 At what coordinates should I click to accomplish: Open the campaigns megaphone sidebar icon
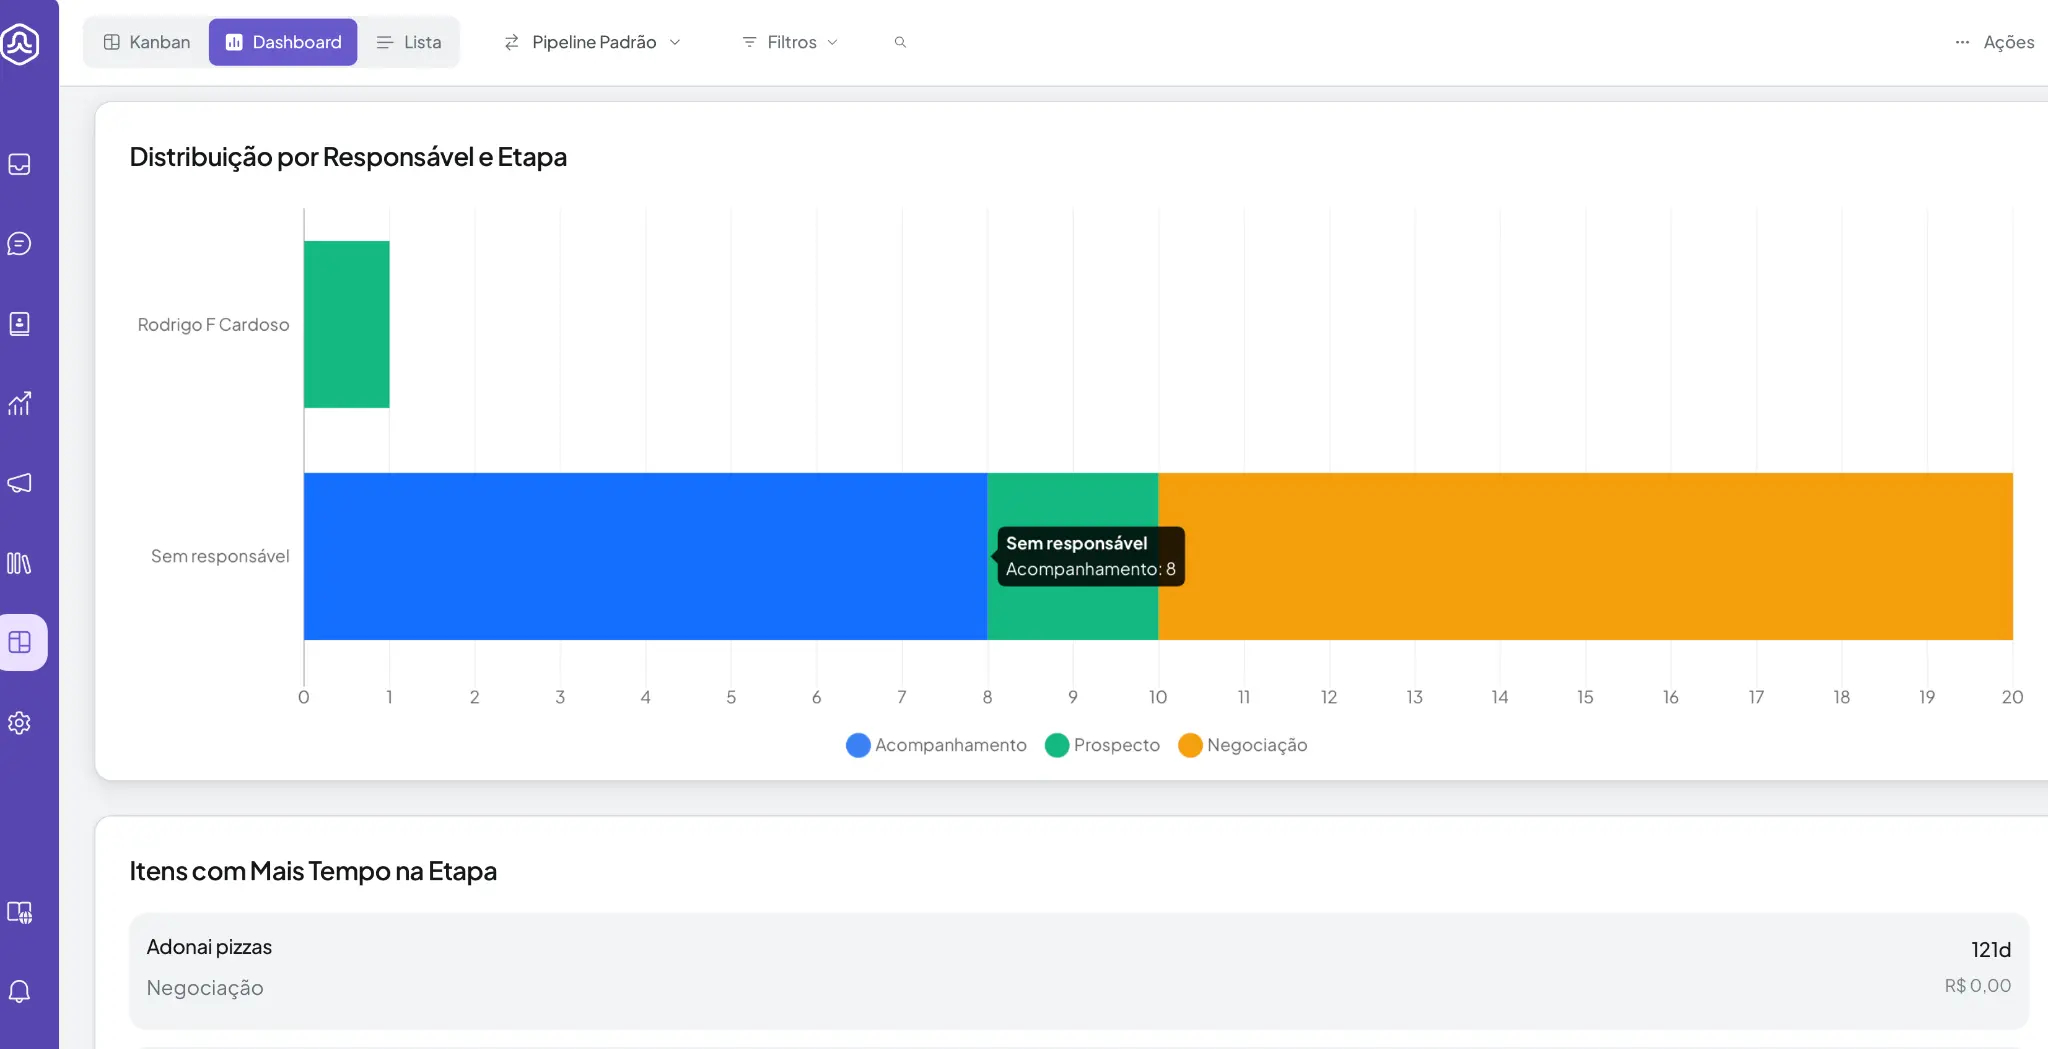pos(20,483)
